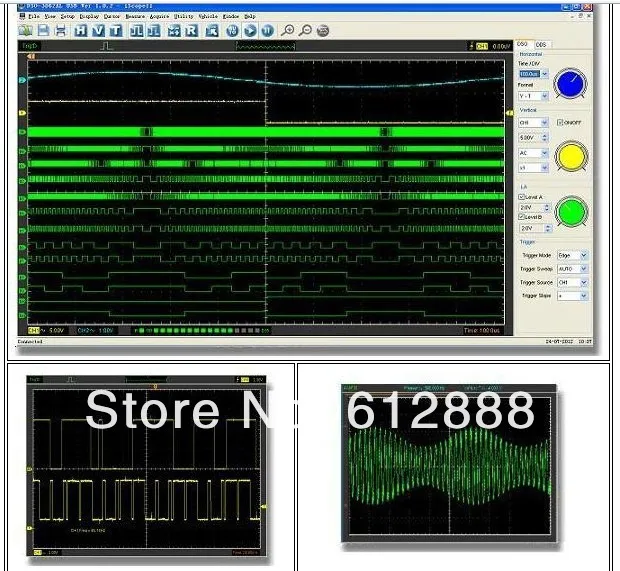Click the round auto-set toolbar icon

(x=232, y=30)
